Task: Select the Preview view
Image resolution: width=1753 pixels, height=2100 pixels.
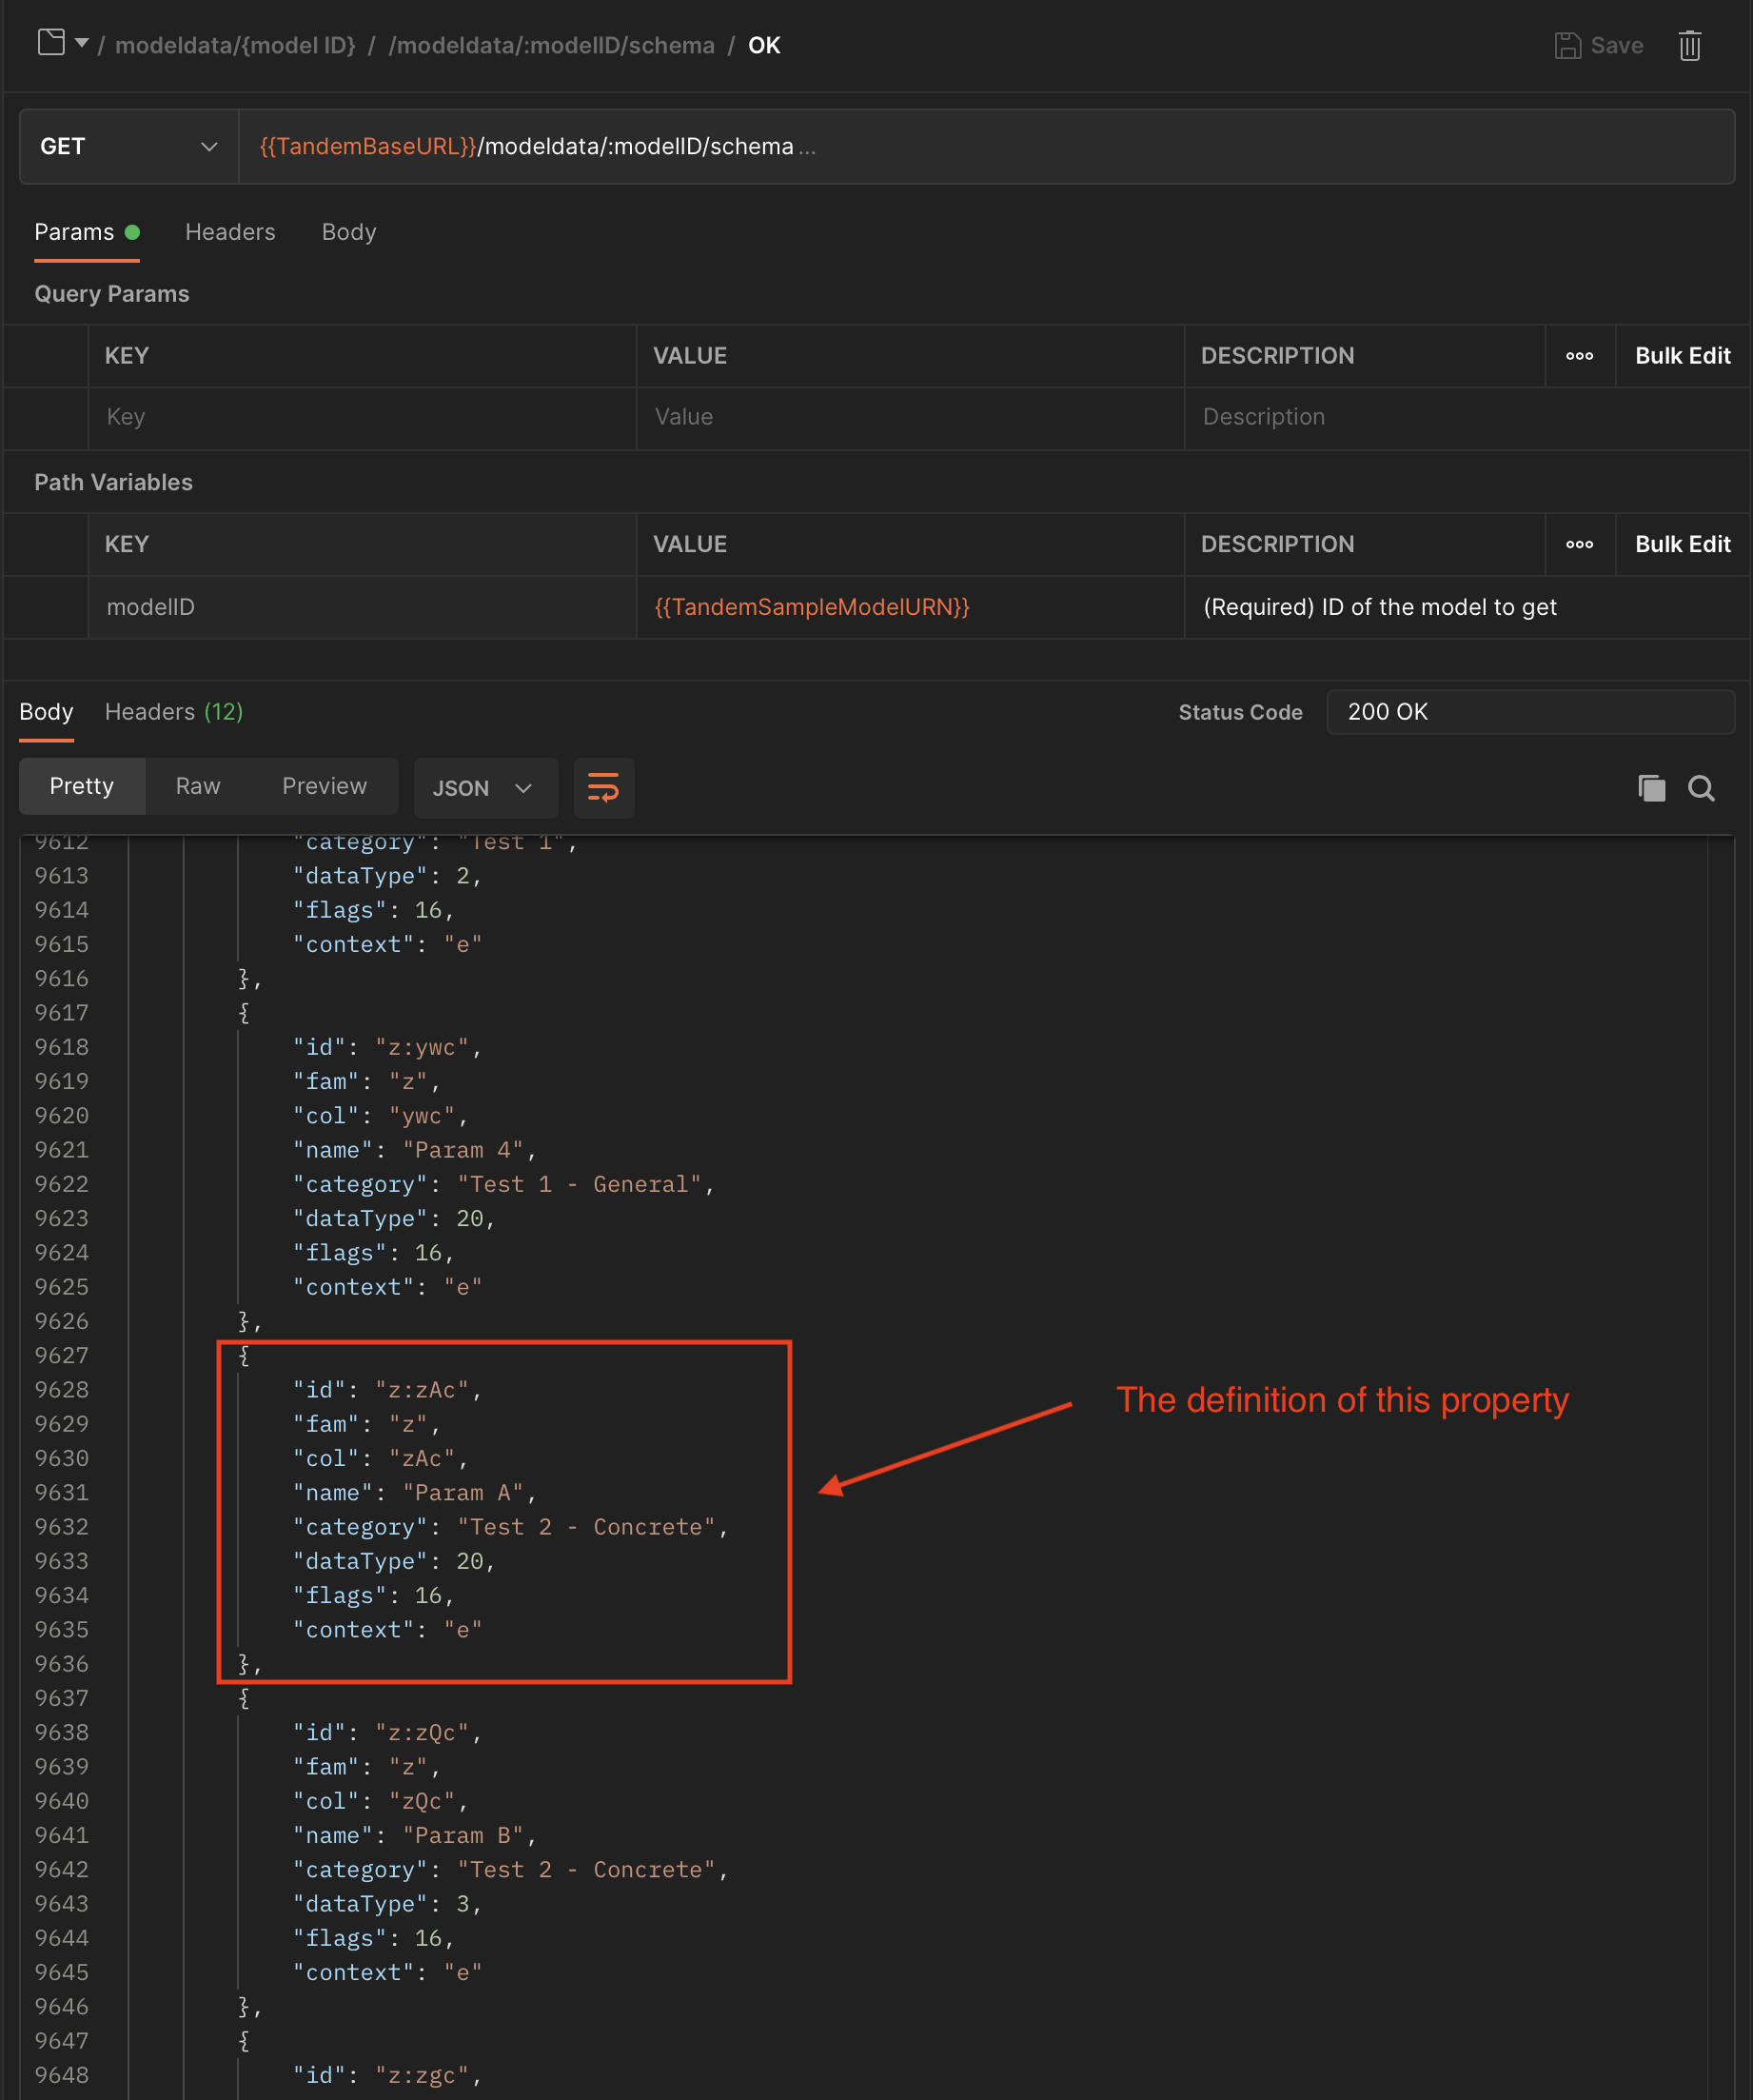Action: (324, 786)
